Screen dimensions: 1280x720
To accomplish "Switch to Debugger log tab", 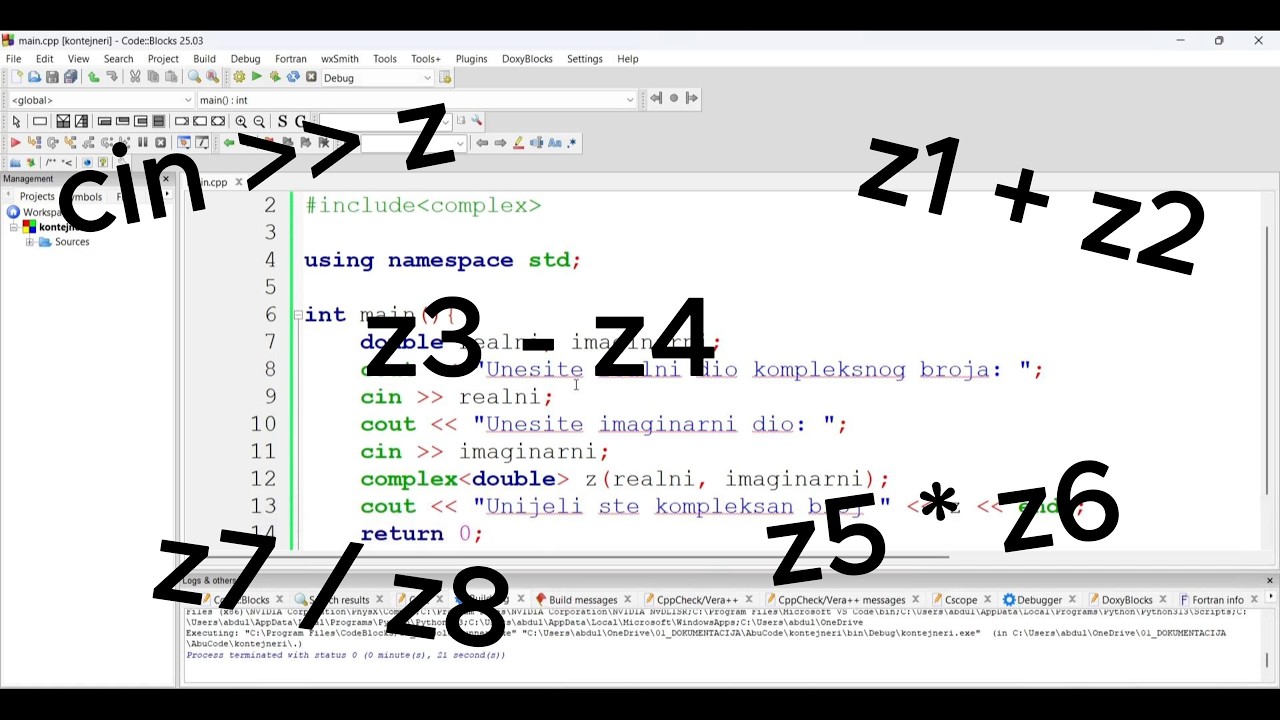I will click(x=1039, y=600).
